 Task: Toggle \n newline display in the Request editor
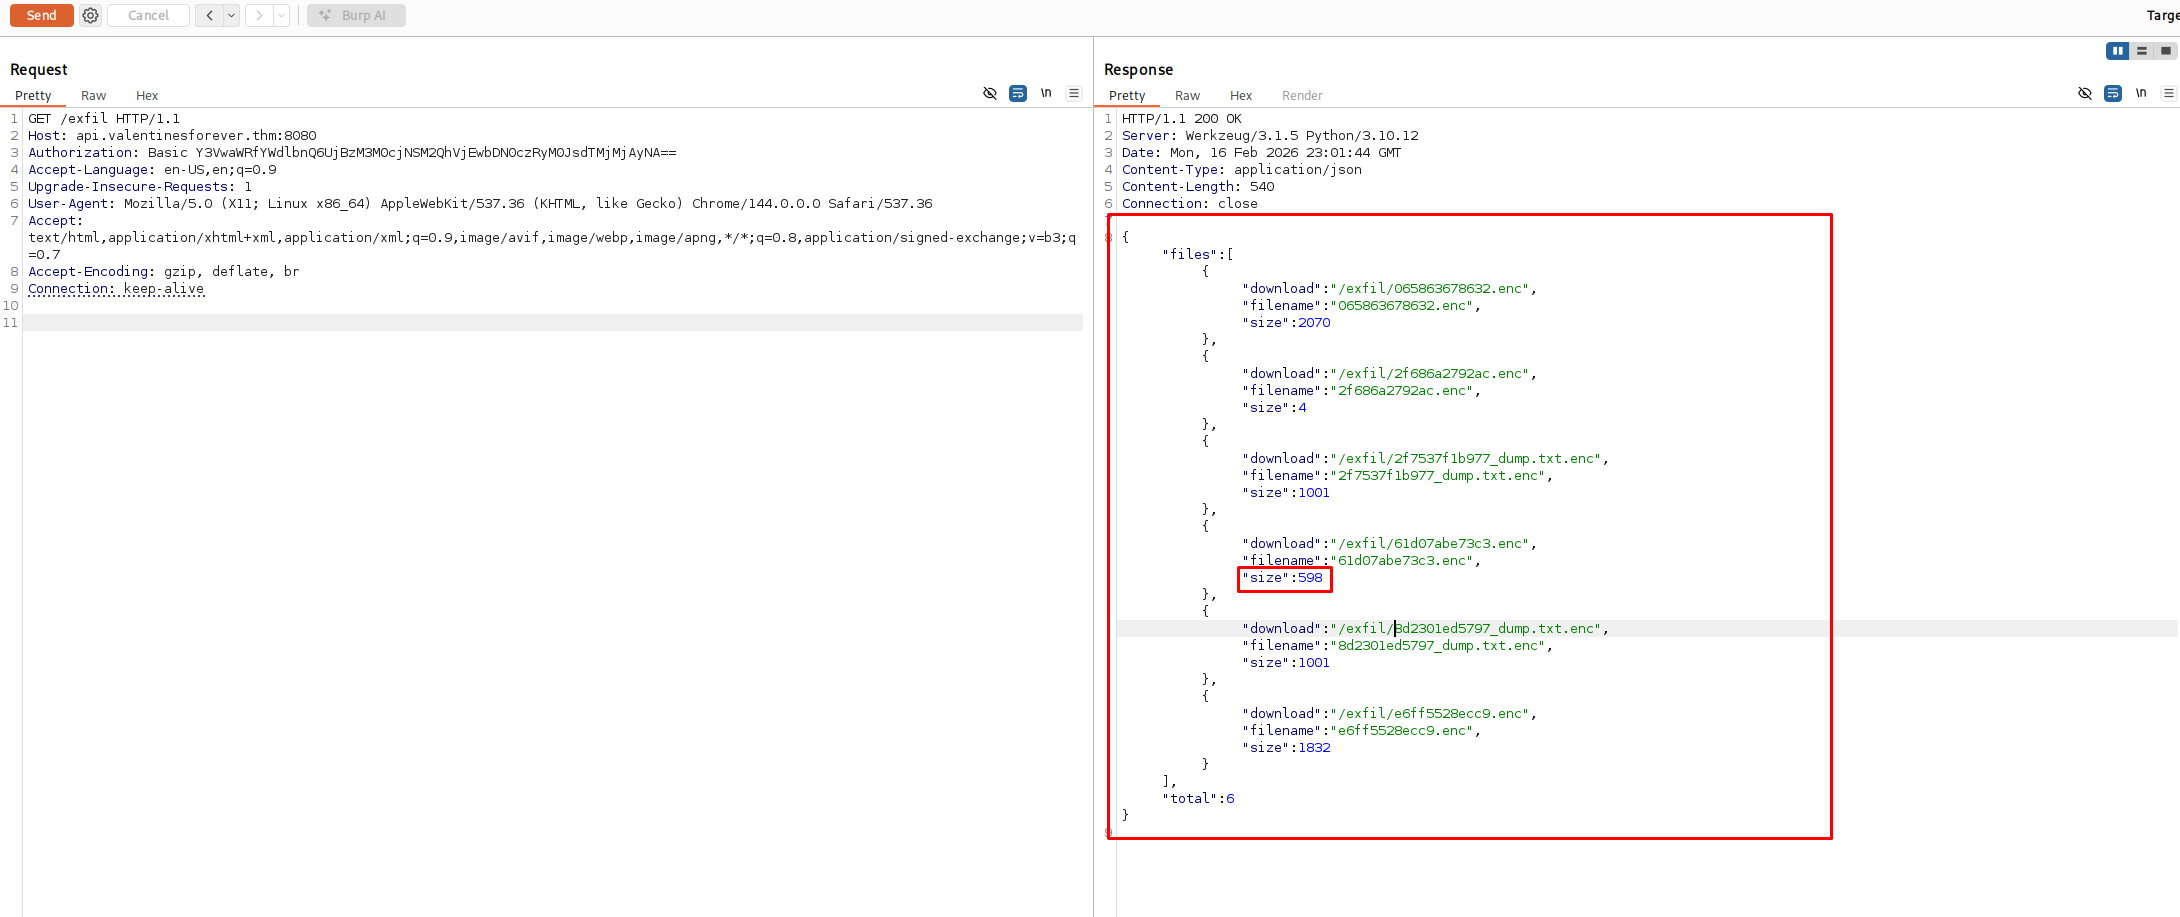(1046, 93)
